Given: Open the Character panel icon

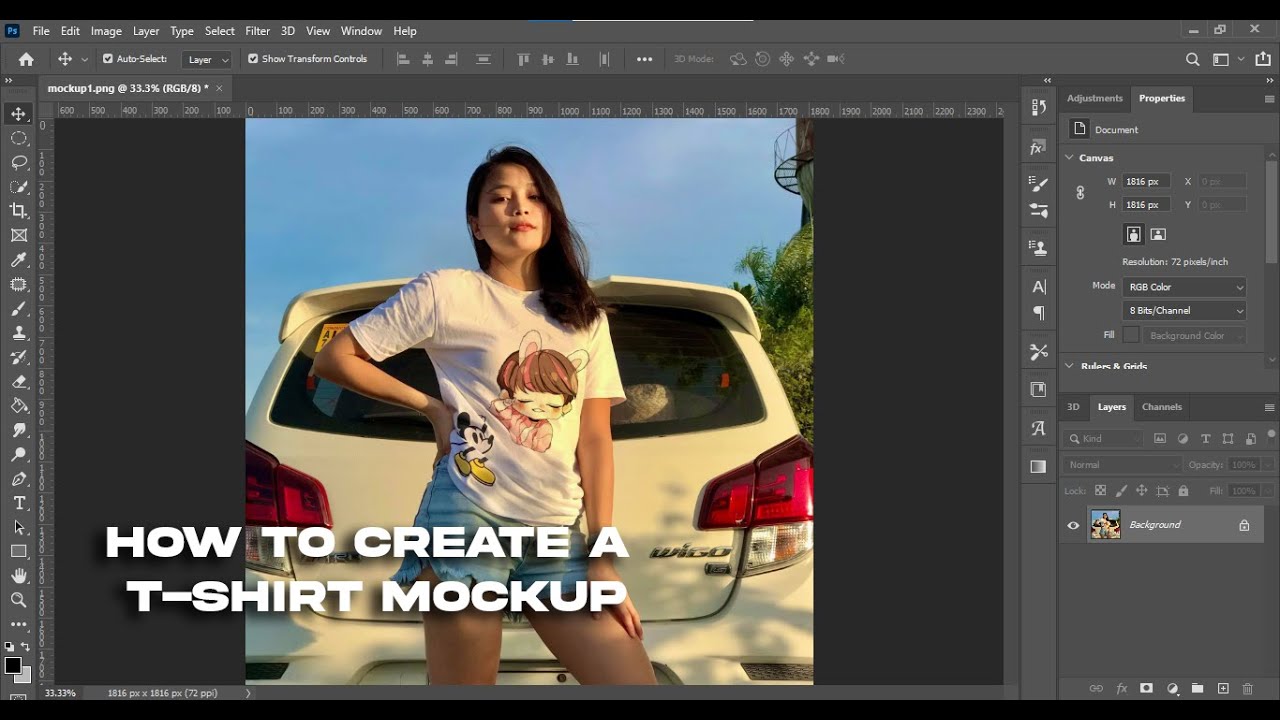Looking at the screenshot, I should pos(1038,287).
